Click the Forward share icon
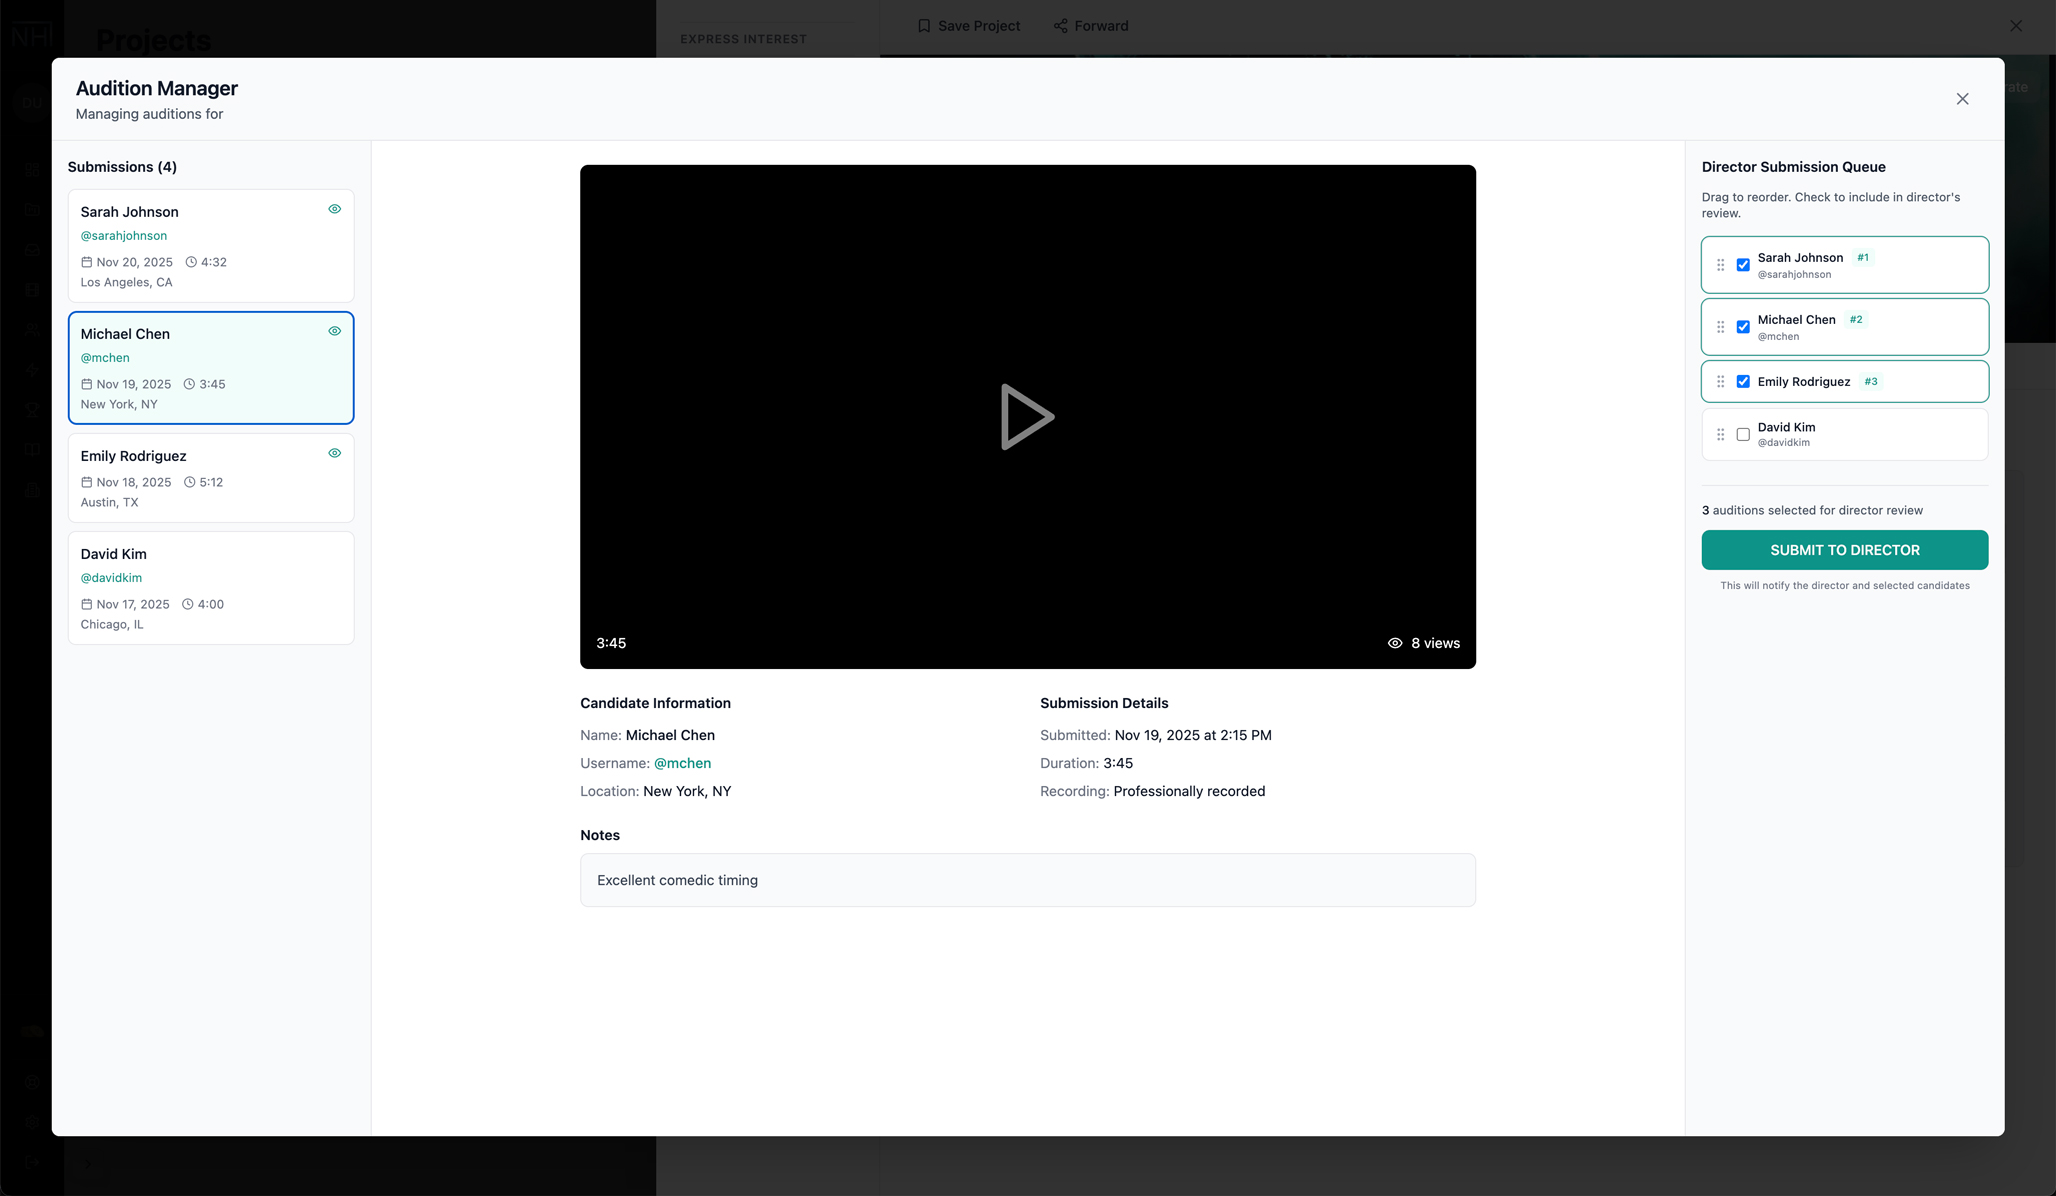The image size is (2056, 1196). point(1060,26)
